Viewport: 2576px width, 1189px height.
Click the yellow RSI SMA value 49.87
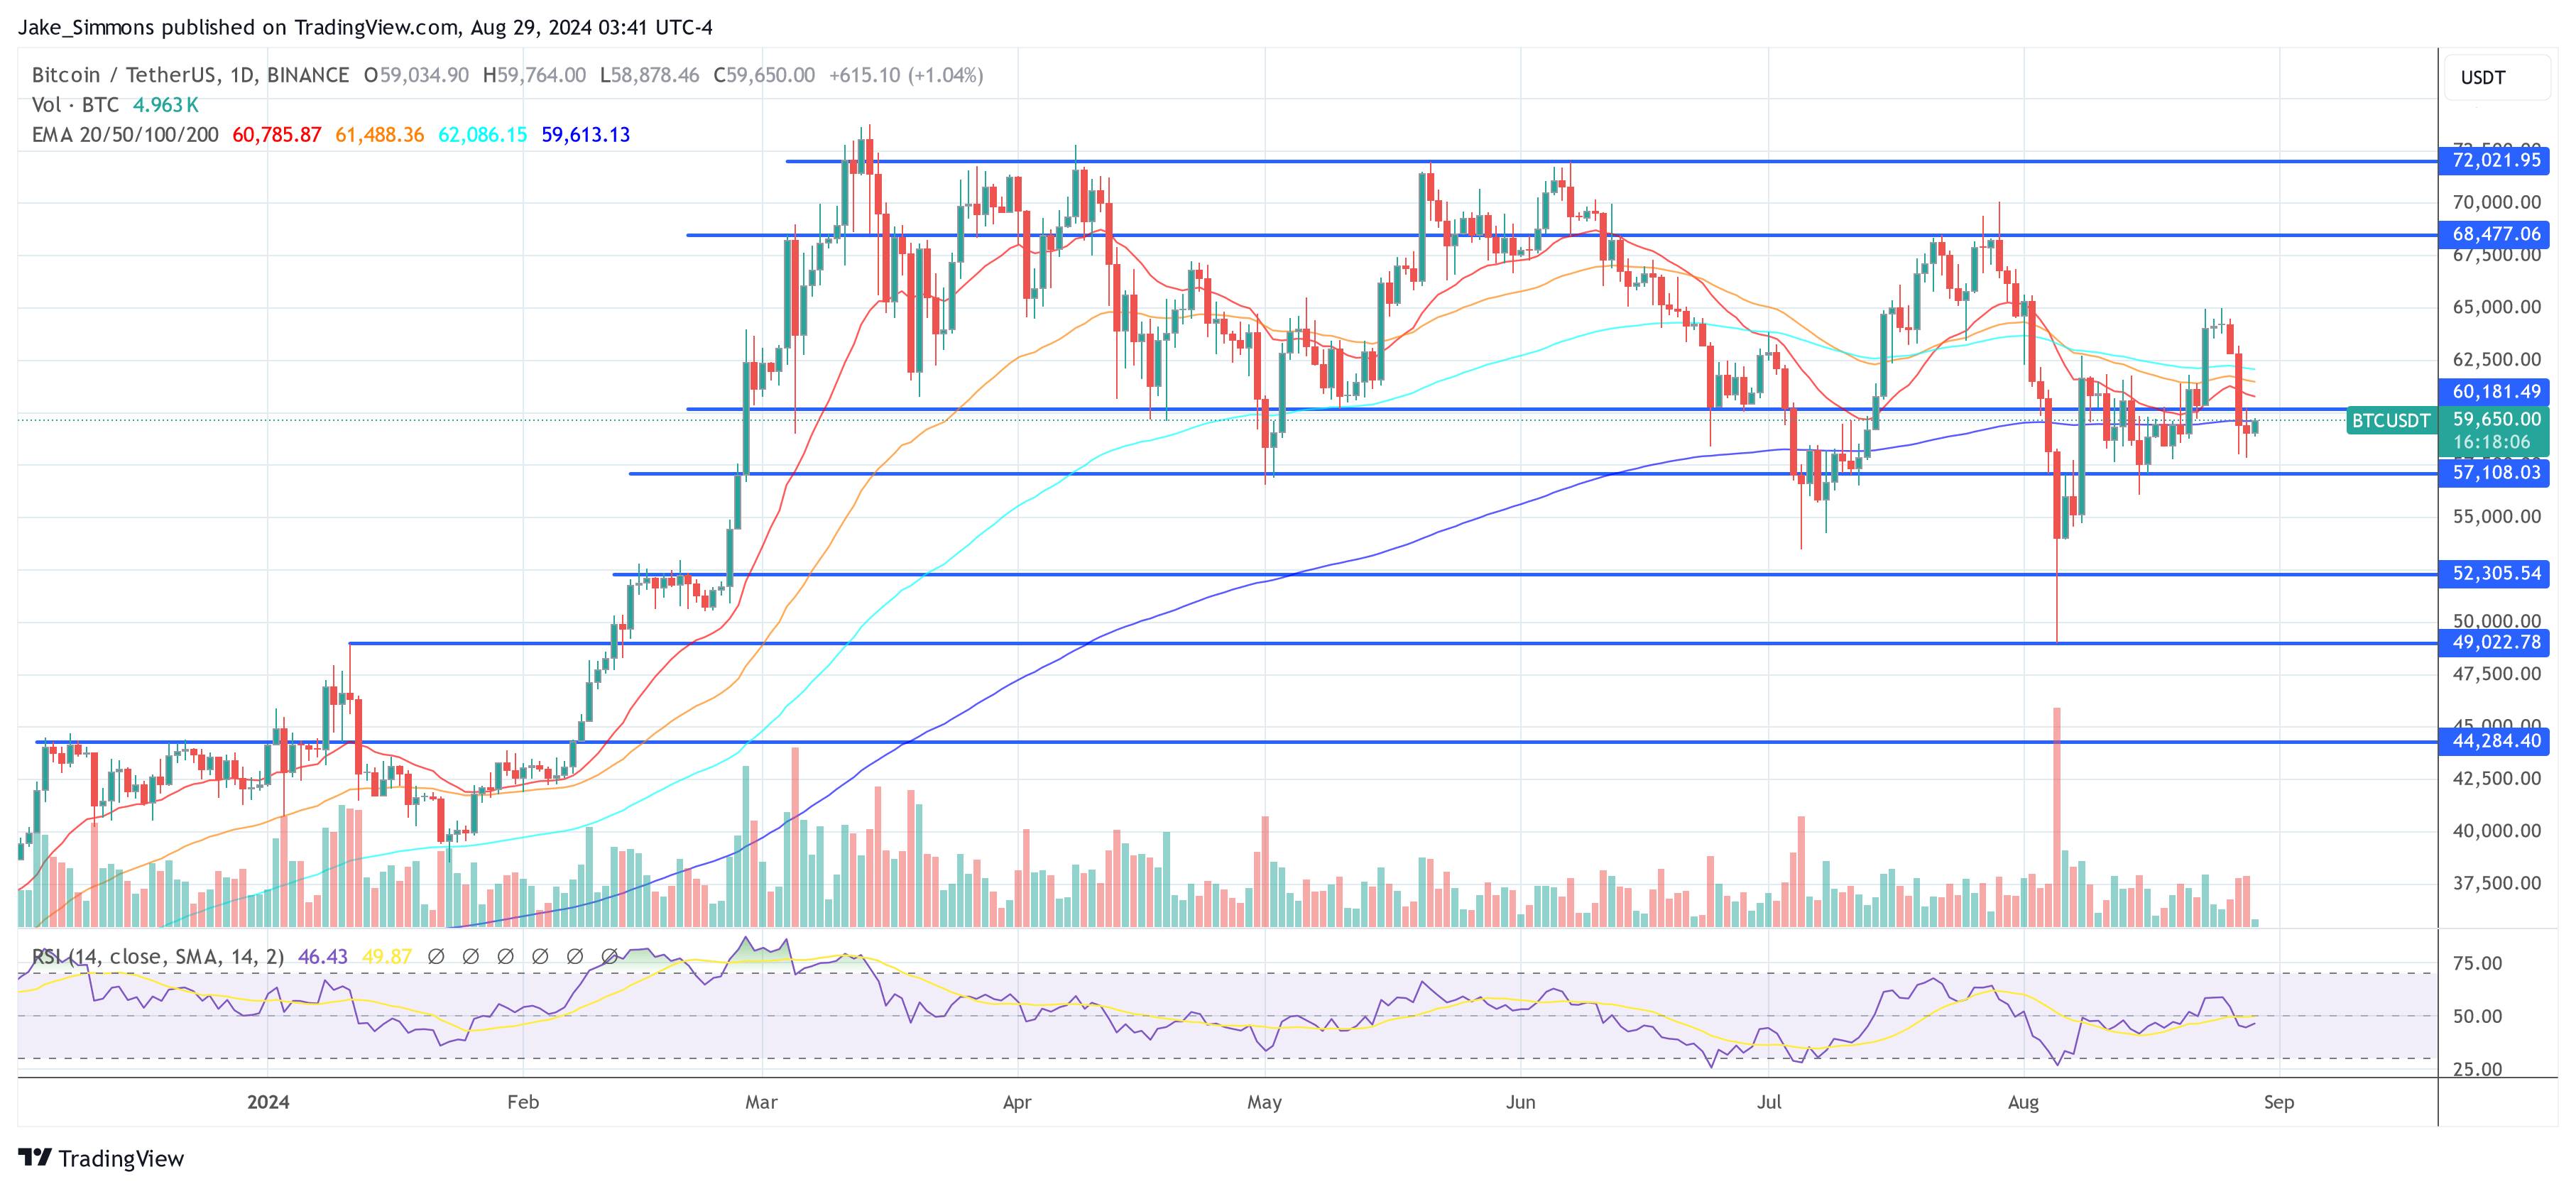387,957
